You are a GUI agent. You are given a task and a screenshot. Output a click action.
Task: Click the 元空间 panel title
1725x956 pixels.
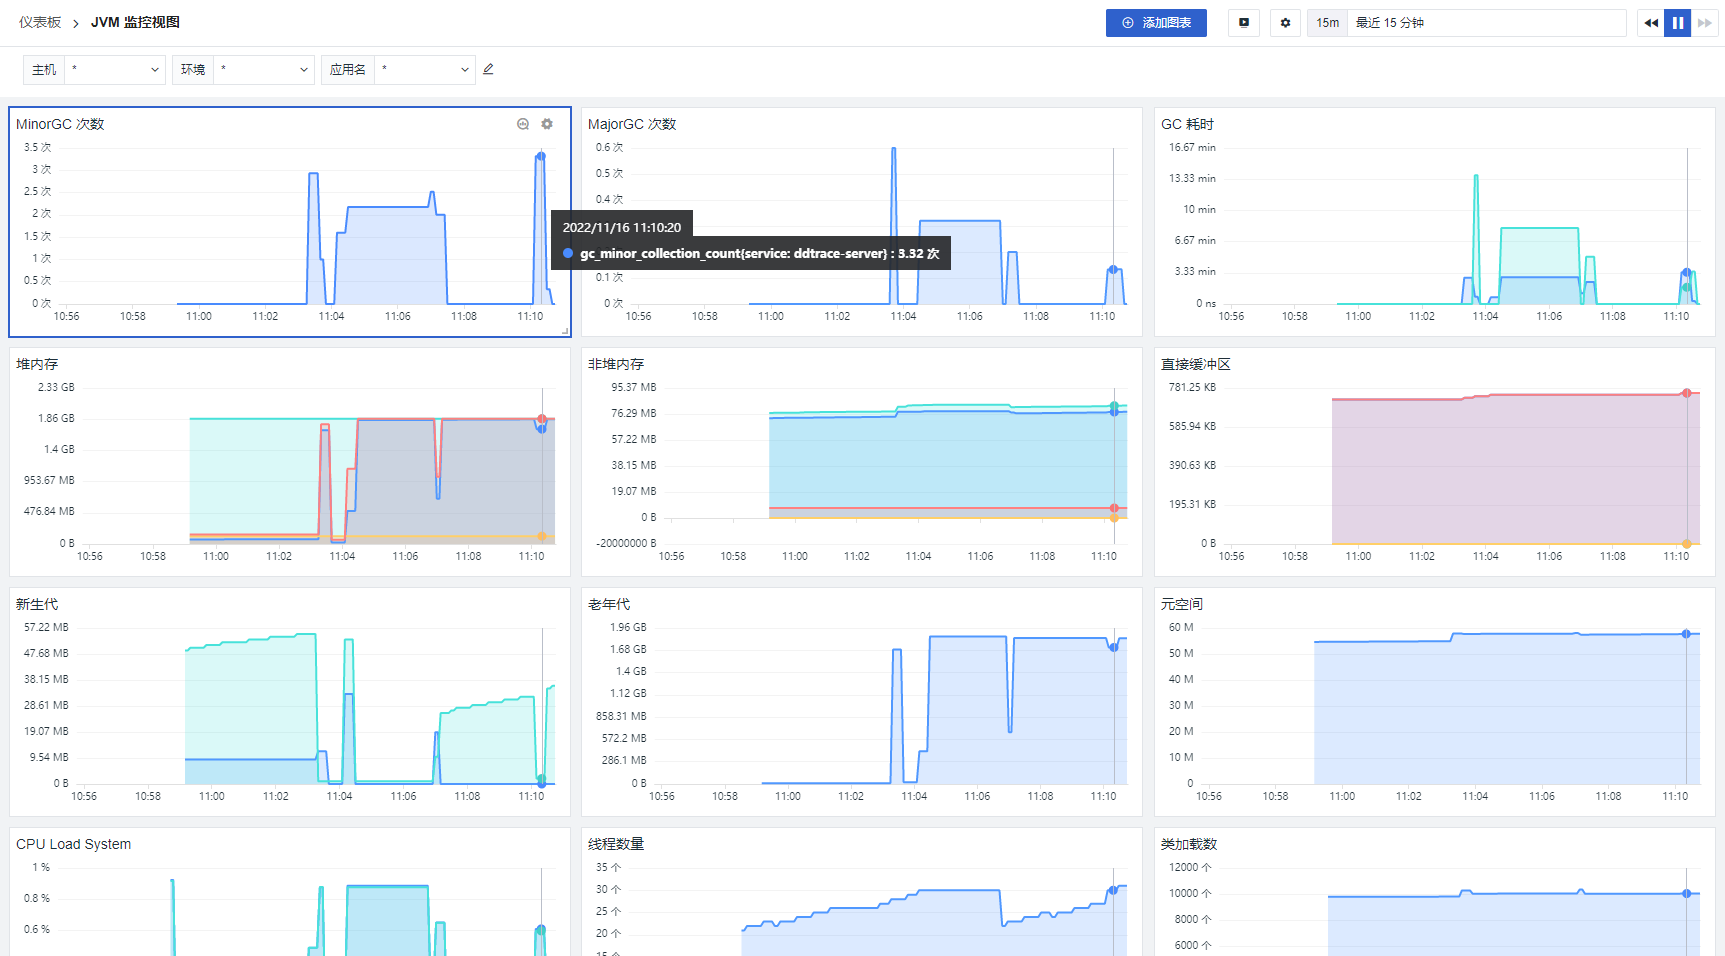(x=1182, y=604)
